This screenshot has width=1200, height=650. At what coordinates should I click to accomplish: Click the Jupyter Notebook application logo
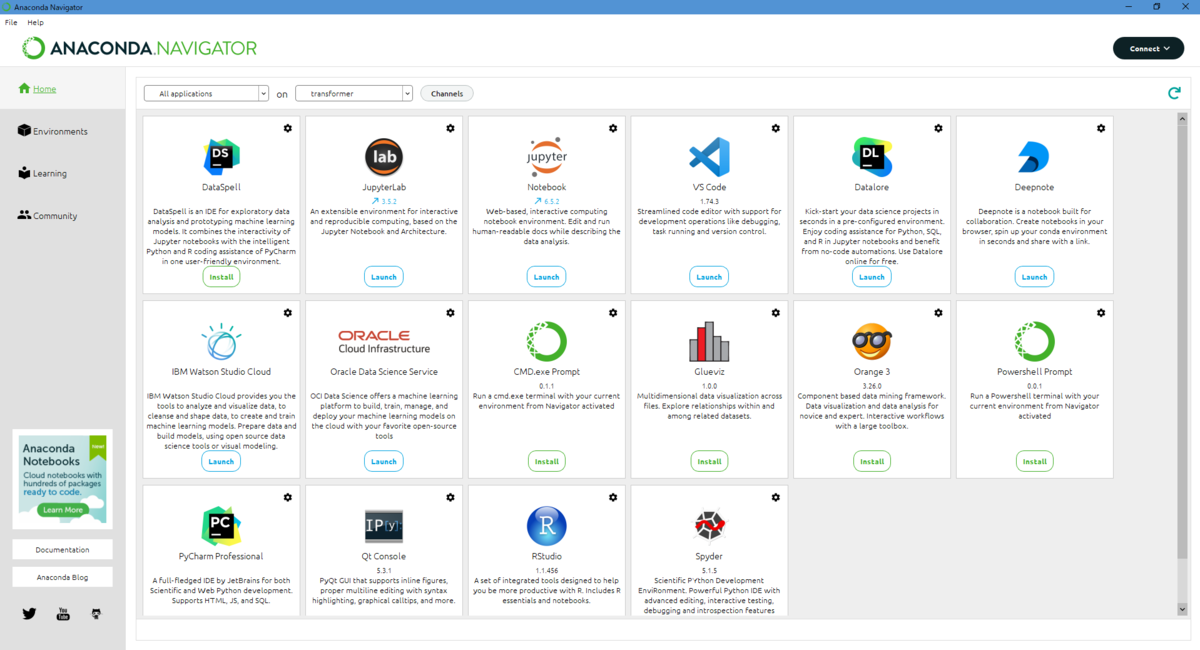[546, 157]
